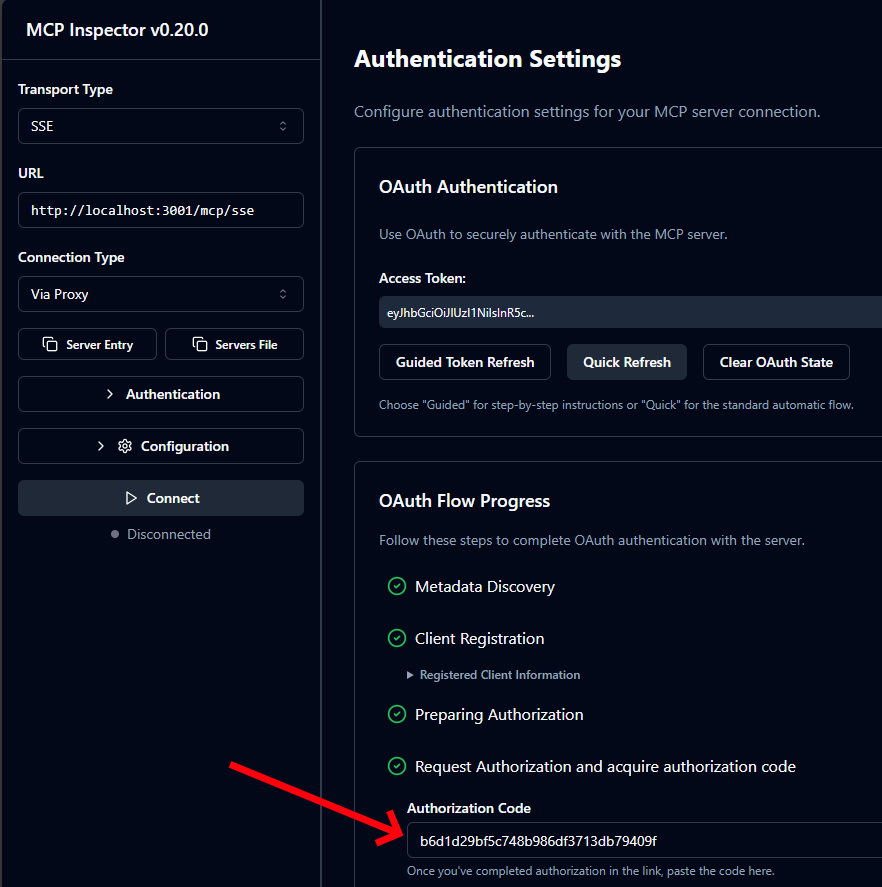Image resolution: width=882 pixels, height=887 pixels.
Task: Click the Server Entry copy button
Action: [x=88, y=345]
